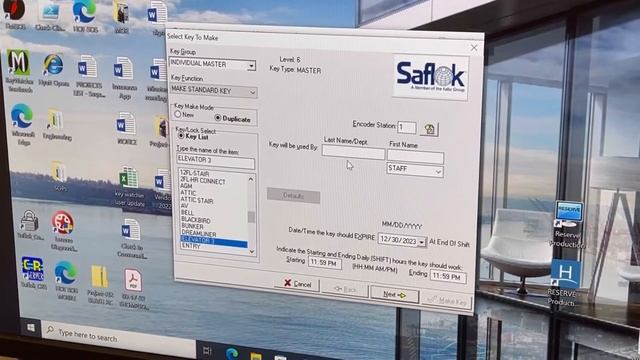The height and width of the screenshot is (360, 640).
Task: Select ATTIC STAIR in the key list
Action: coord(197,200)
